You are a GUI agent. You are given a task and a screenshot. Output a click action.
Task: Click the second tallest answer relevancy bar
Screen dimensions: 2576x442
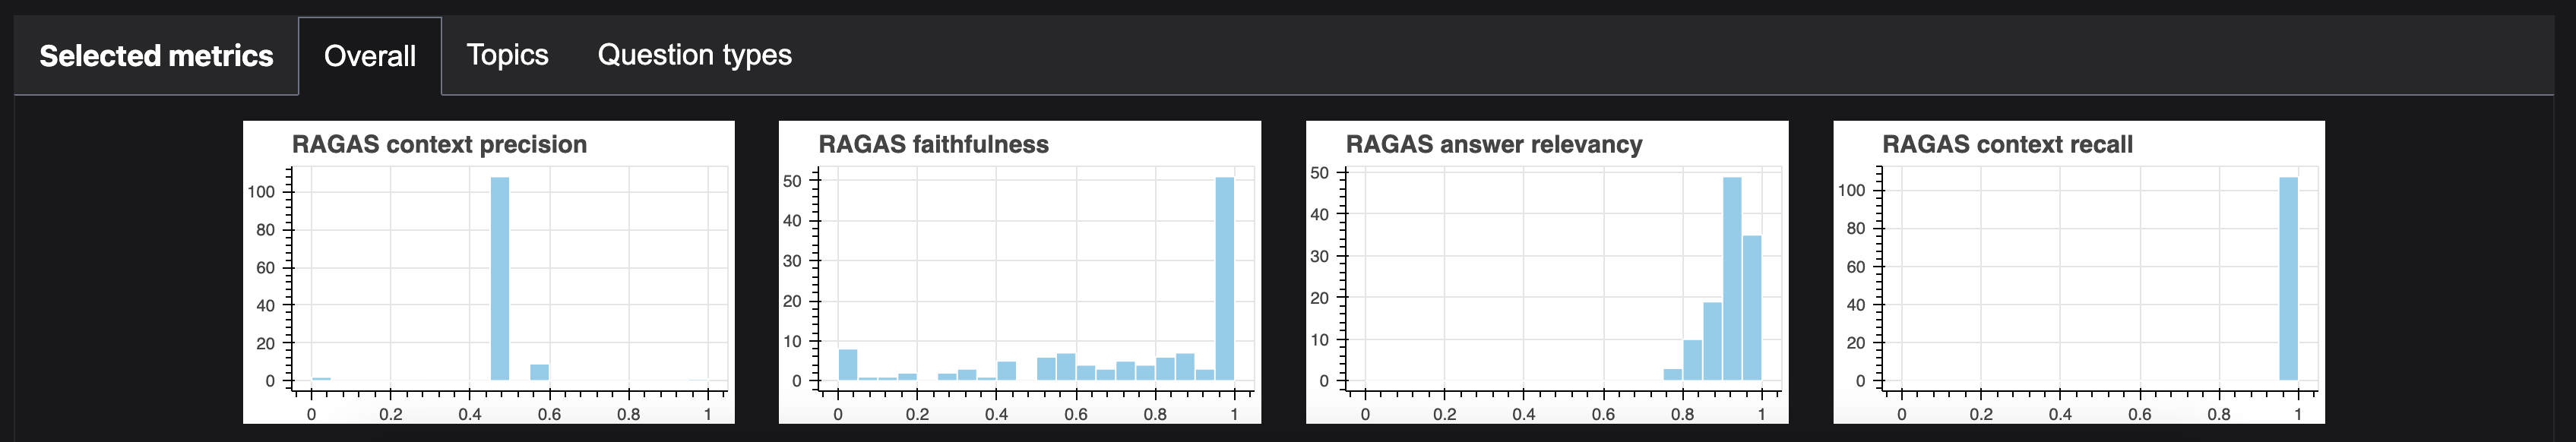point(1752,308)
